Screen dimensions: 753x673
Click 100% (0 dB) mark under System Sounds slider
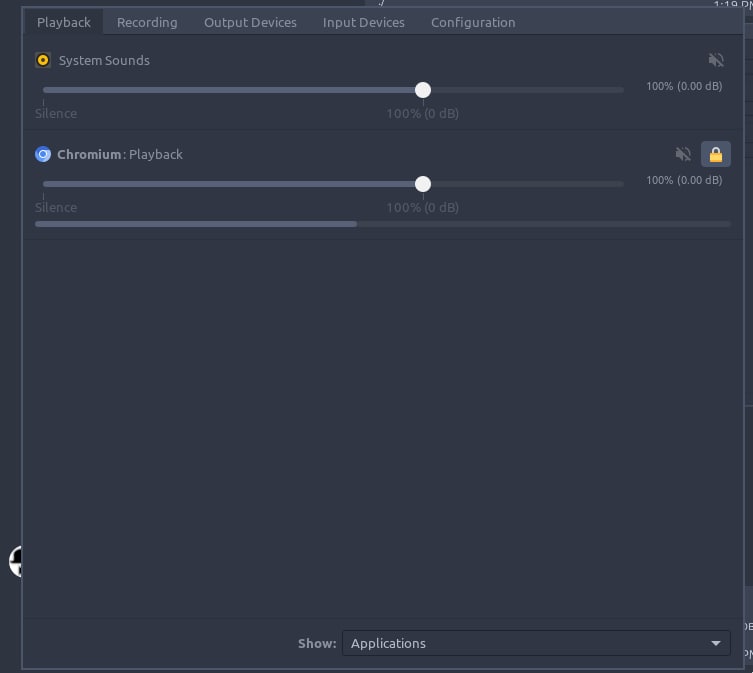coord(423,113)
